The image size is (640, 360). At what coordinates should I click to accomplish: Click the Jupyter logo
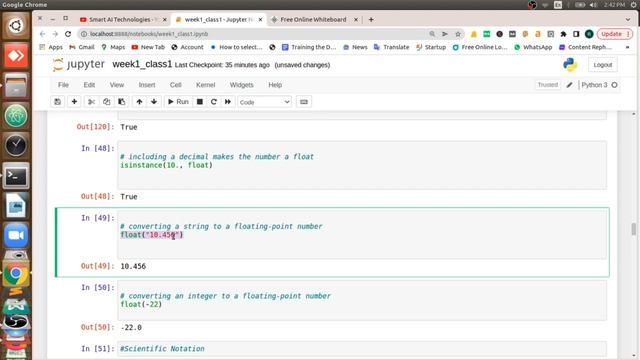click(x=79, y=64)
